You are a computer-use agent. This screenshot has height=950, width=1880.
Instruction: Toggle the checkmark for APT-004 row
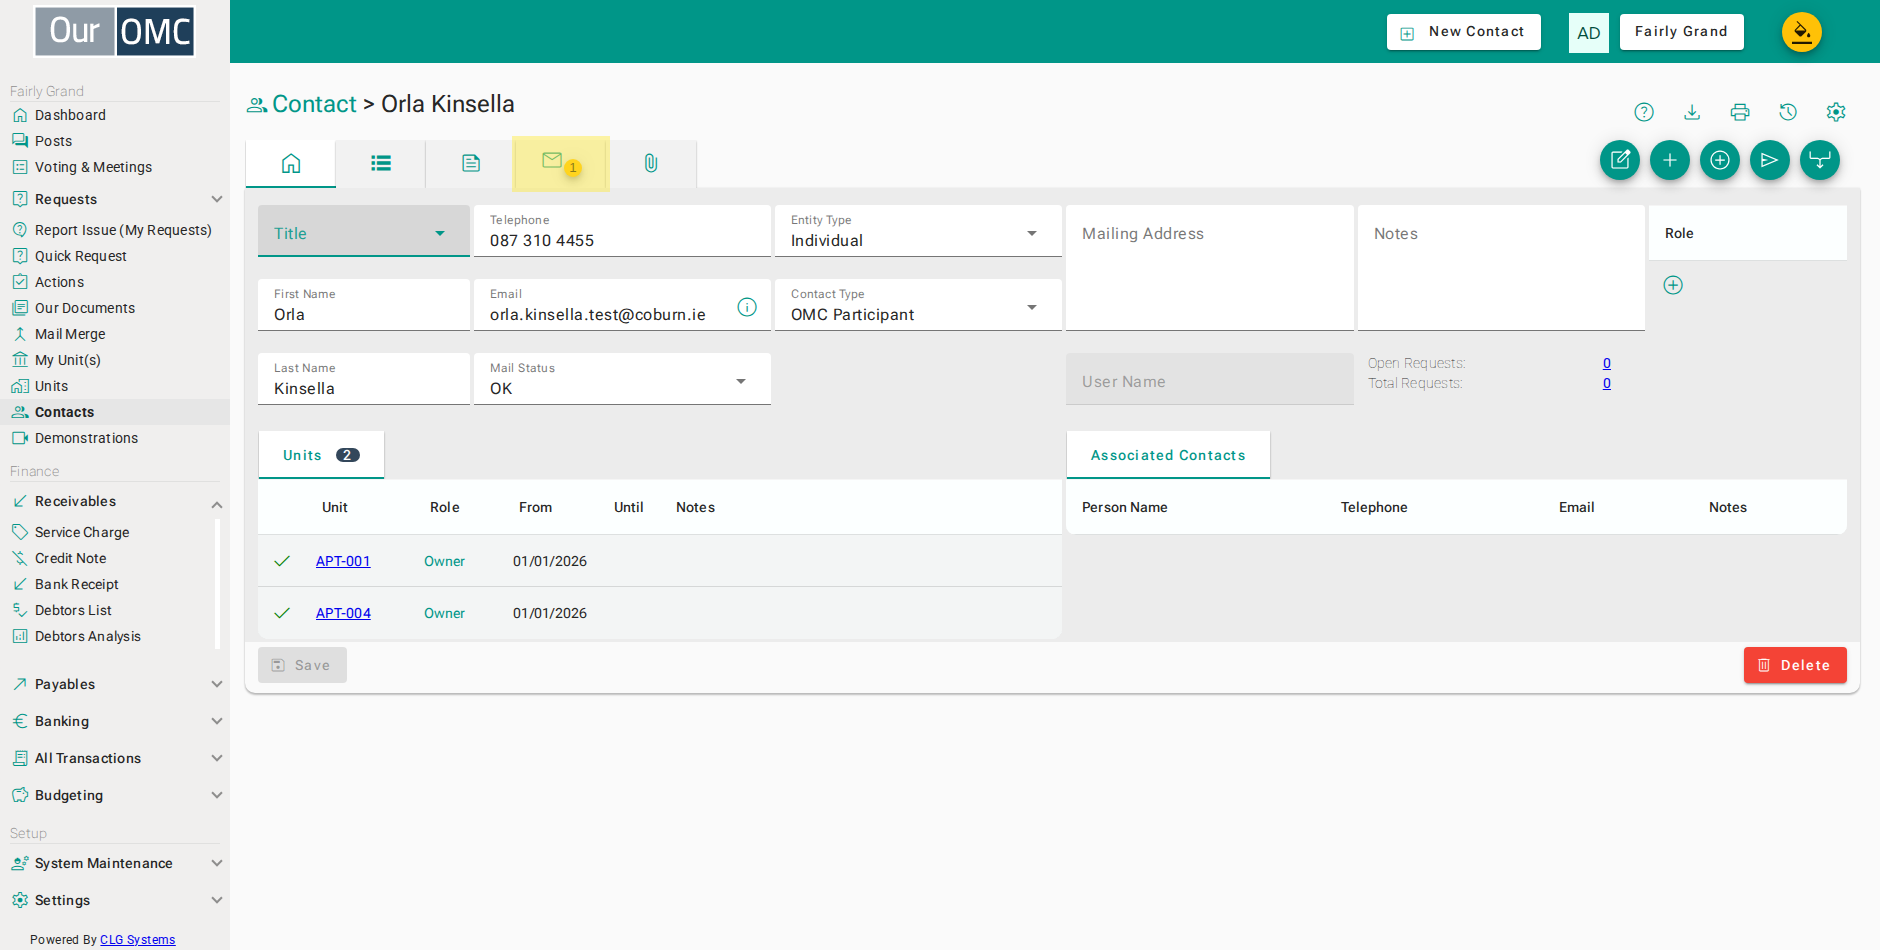coord(282,613)
